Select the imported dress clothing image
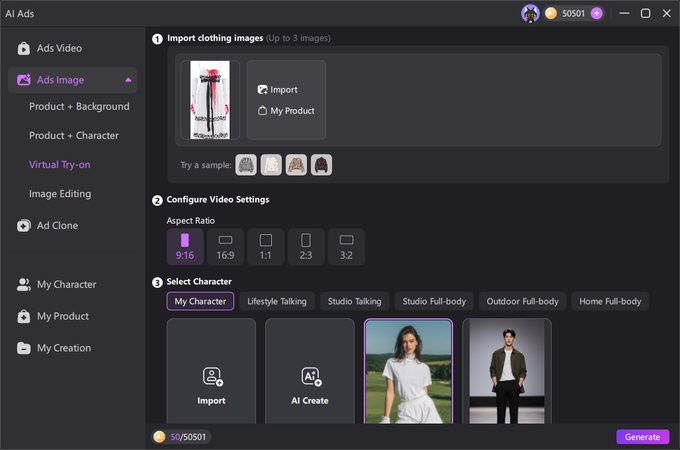680x450 pixels. 210,100
